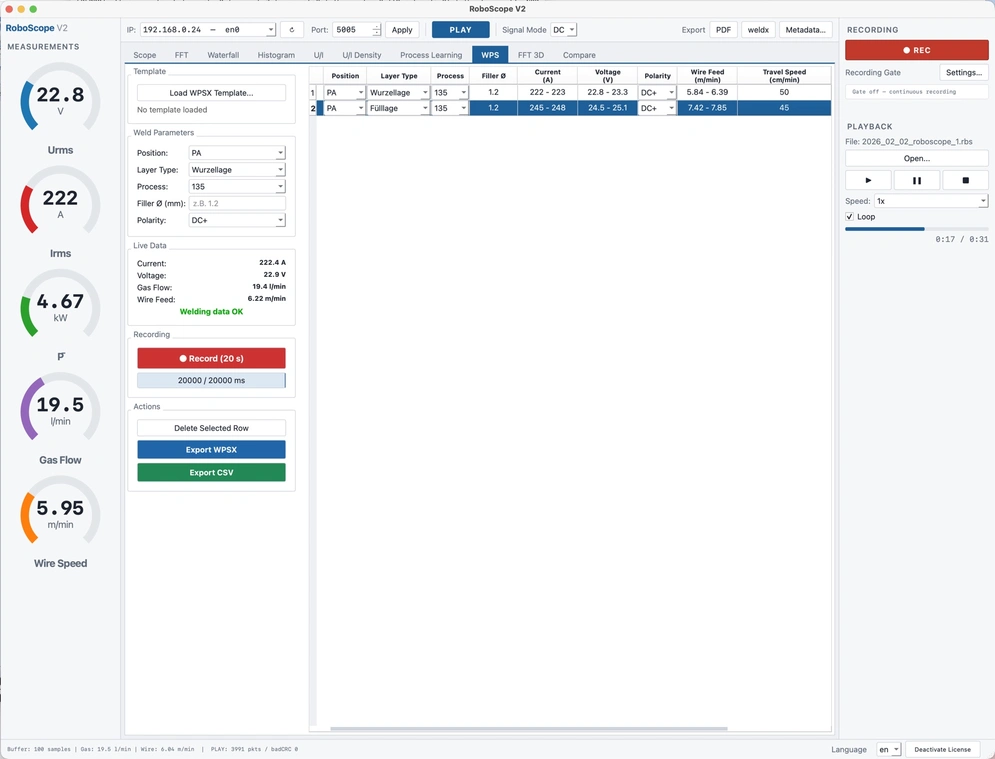Stop playback using the square icon
This screenshot has height=759, width=995.
(965, 180)
